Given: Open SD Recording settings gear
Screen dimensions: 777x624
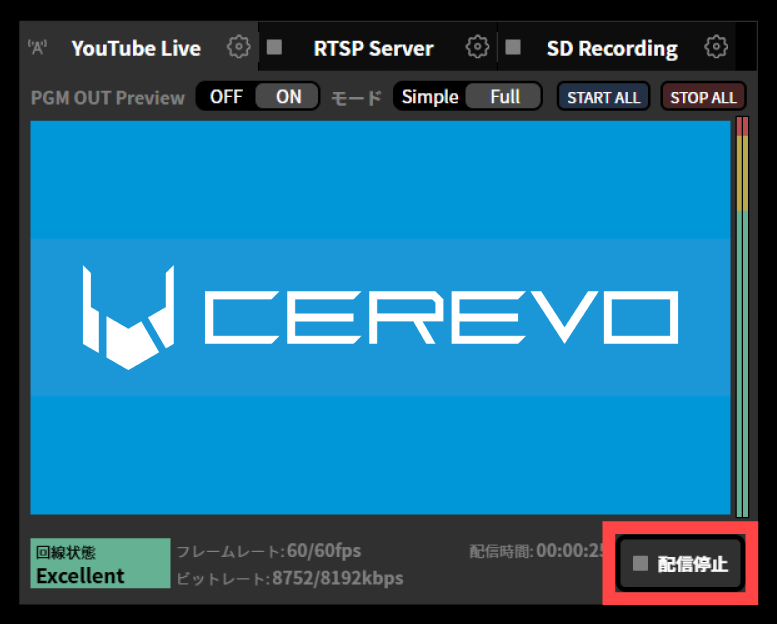Looking at the screenshot, I should 716,47.
